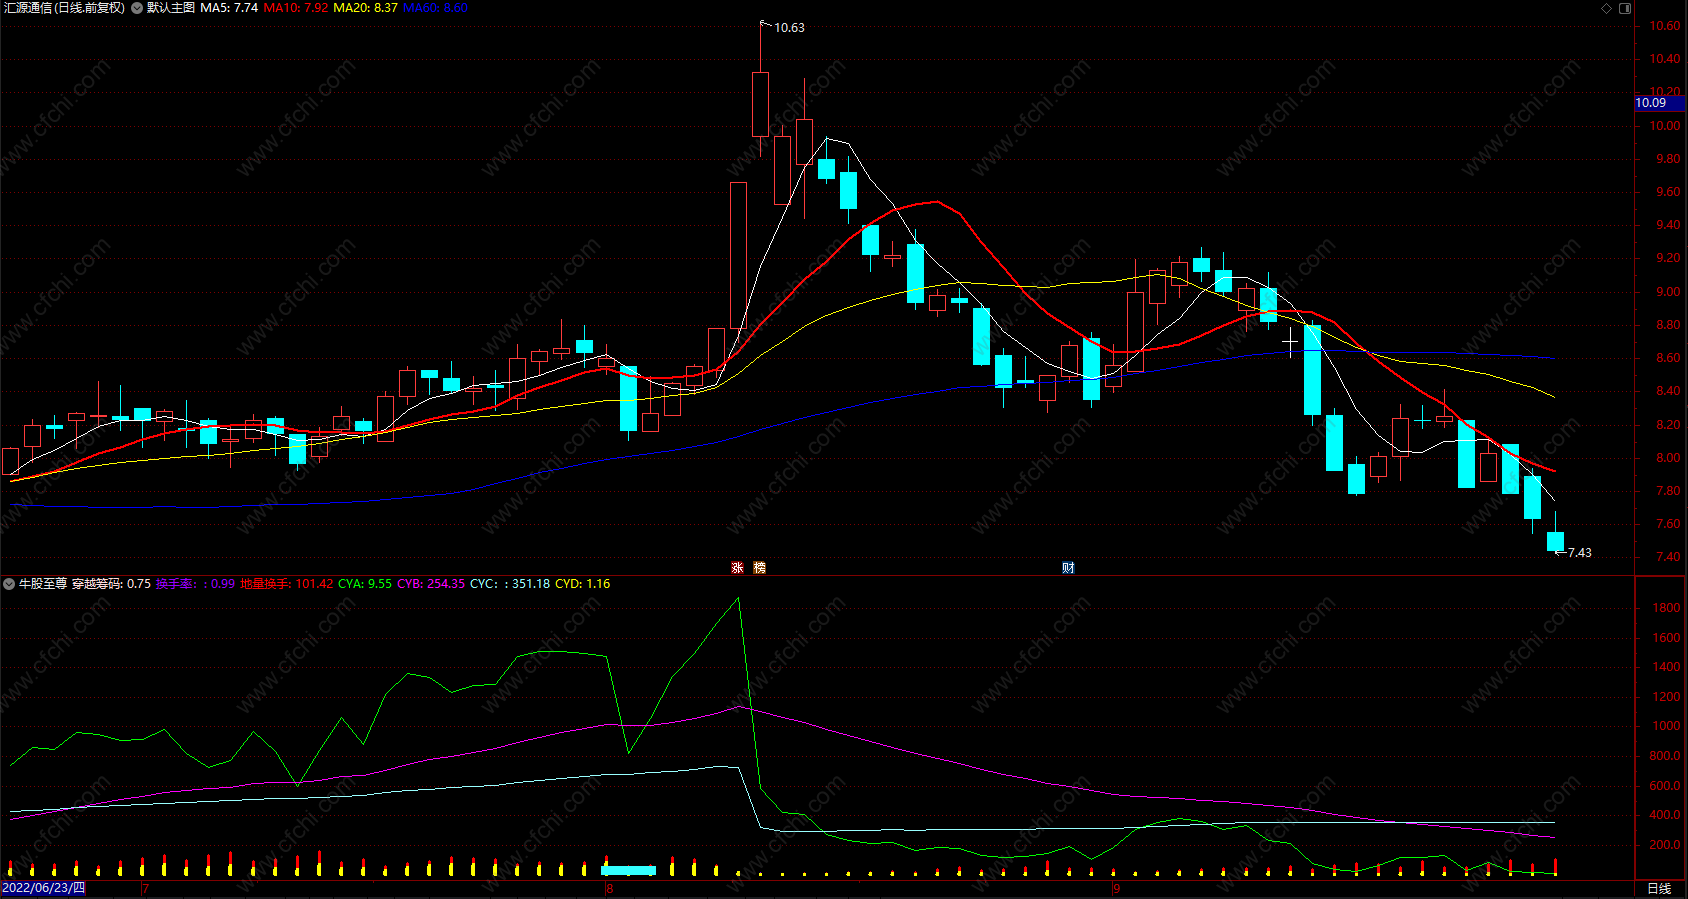
Task: Click the 7.43 low price annotation
Action: click(x=1579, y=553)
